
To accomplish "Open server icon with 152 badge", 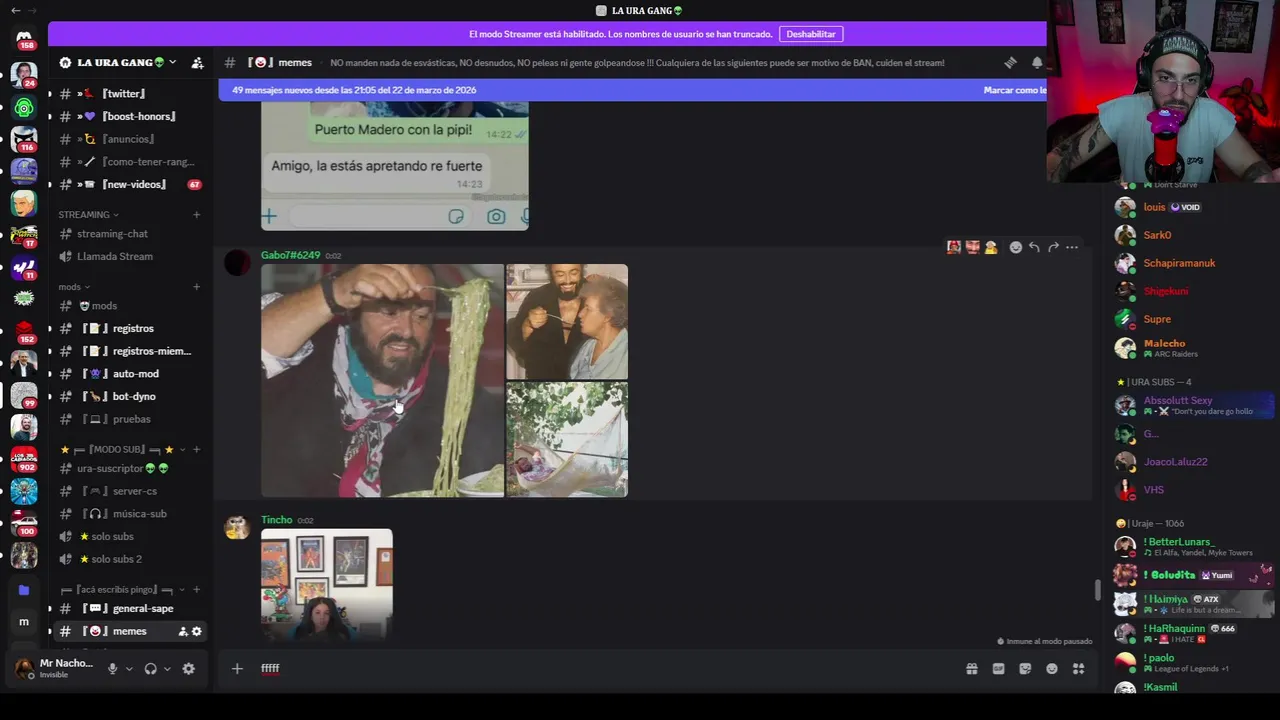I will coord(24,331).
